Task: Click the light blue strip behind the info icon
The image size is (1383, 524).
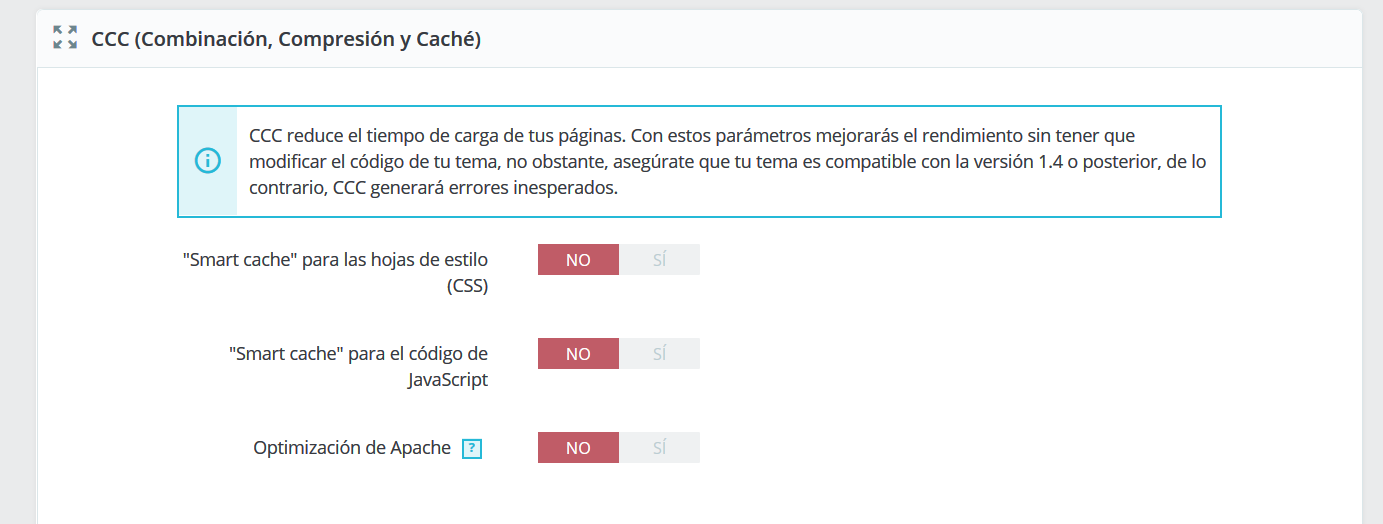Action: (207, 195)
